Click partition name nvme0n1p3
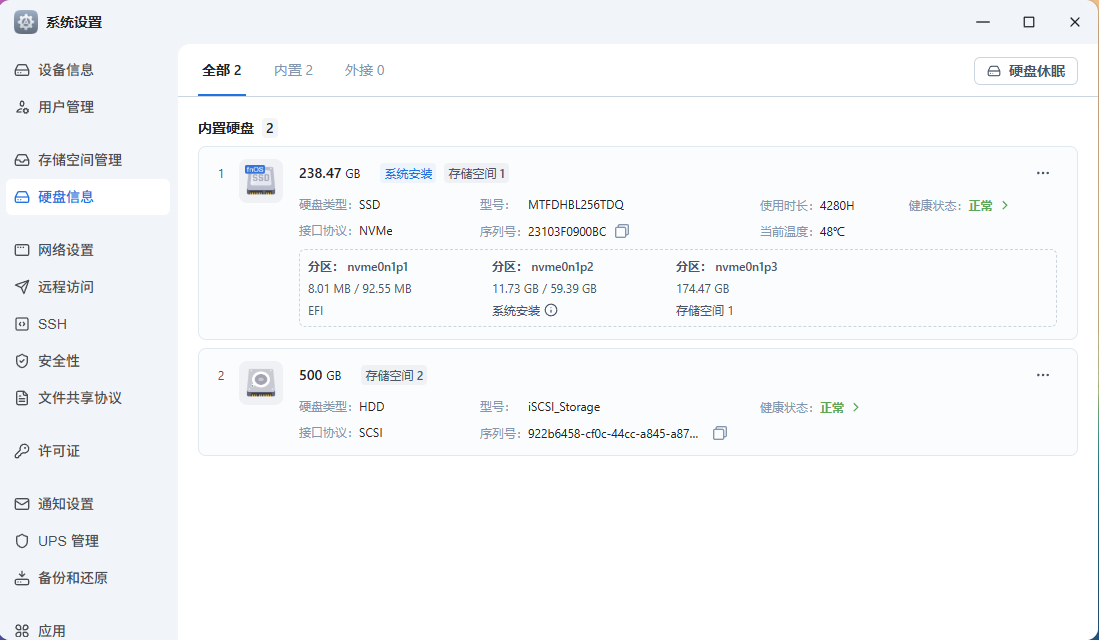The width and height of the screenshot is (1099, 640). click(746, 267)
